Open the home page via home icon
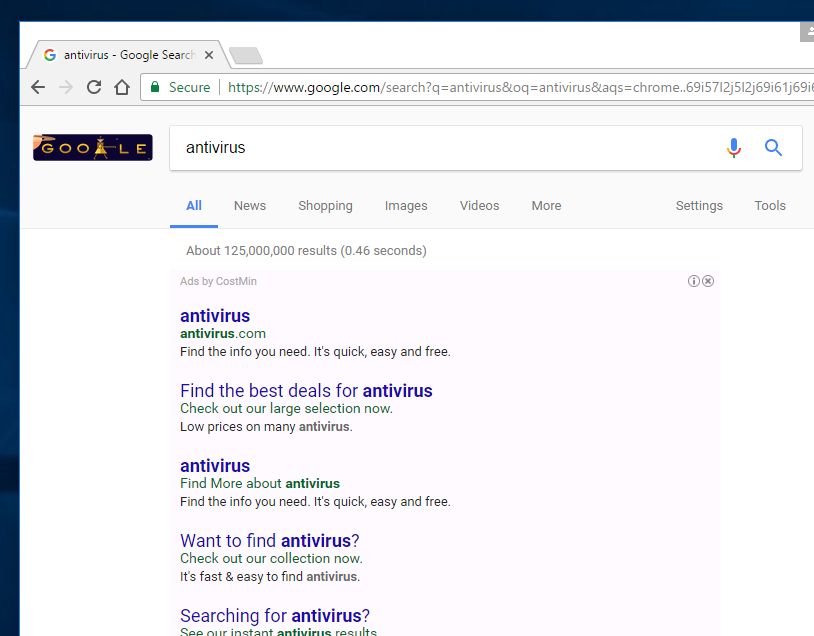The image size is (814, 636). (x=121, y=87)
